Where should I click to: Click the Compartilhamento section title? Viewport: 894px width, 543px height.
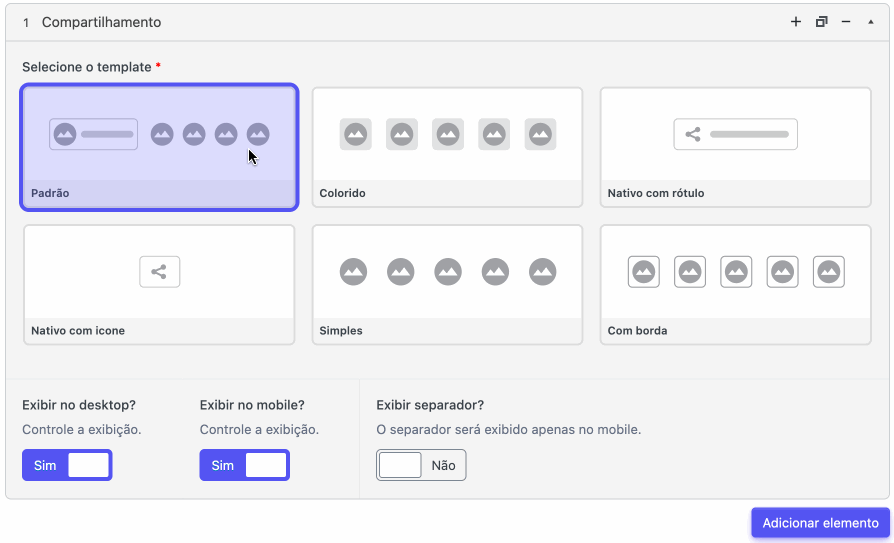(x=101, y=22)
